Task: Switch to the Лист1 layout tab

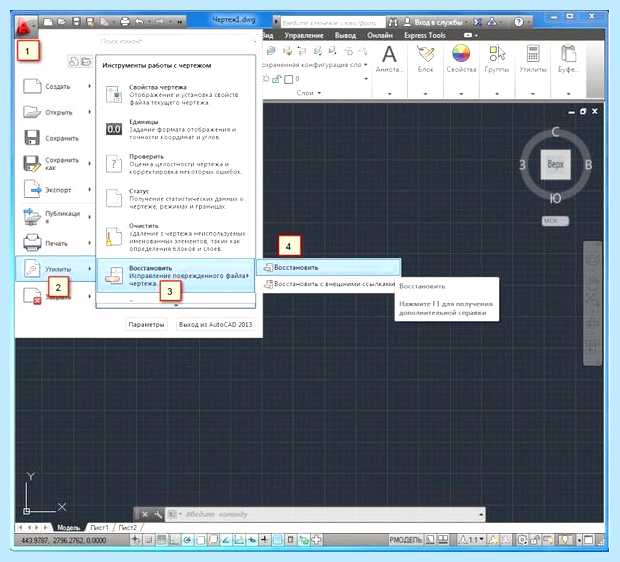Action: 99,527
